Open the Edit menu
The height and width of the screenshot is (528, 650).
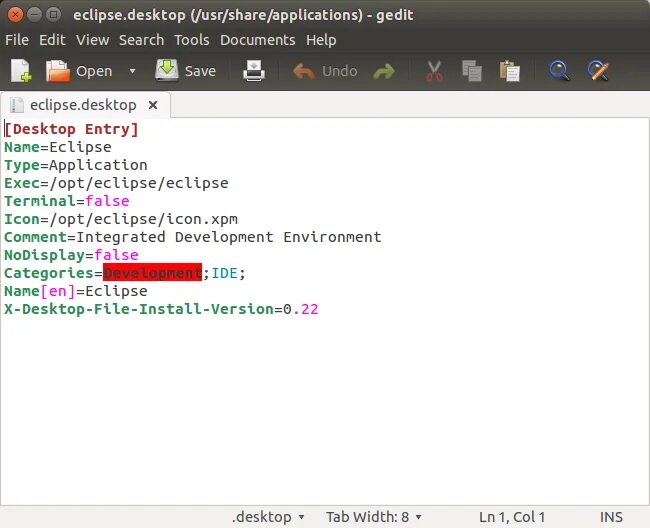[52, 40]
